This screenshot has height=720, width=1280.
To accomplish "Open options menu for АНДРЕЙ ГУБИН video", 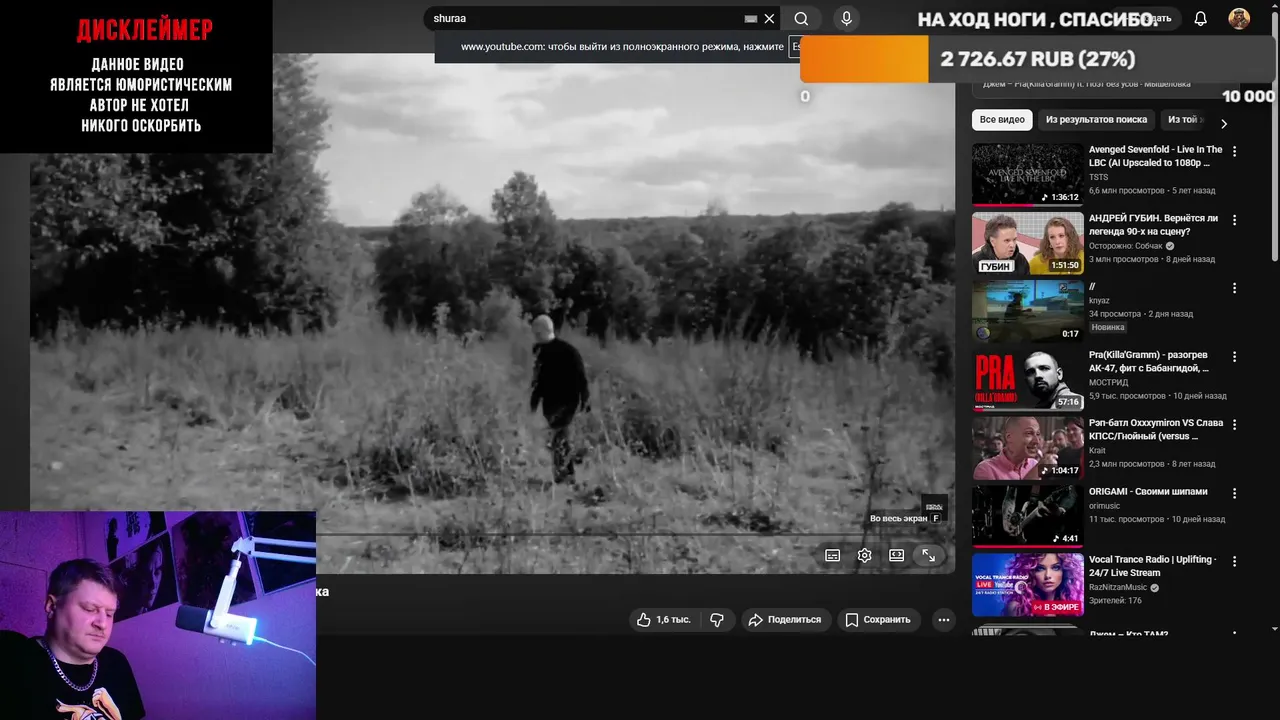I will 1234,220.
